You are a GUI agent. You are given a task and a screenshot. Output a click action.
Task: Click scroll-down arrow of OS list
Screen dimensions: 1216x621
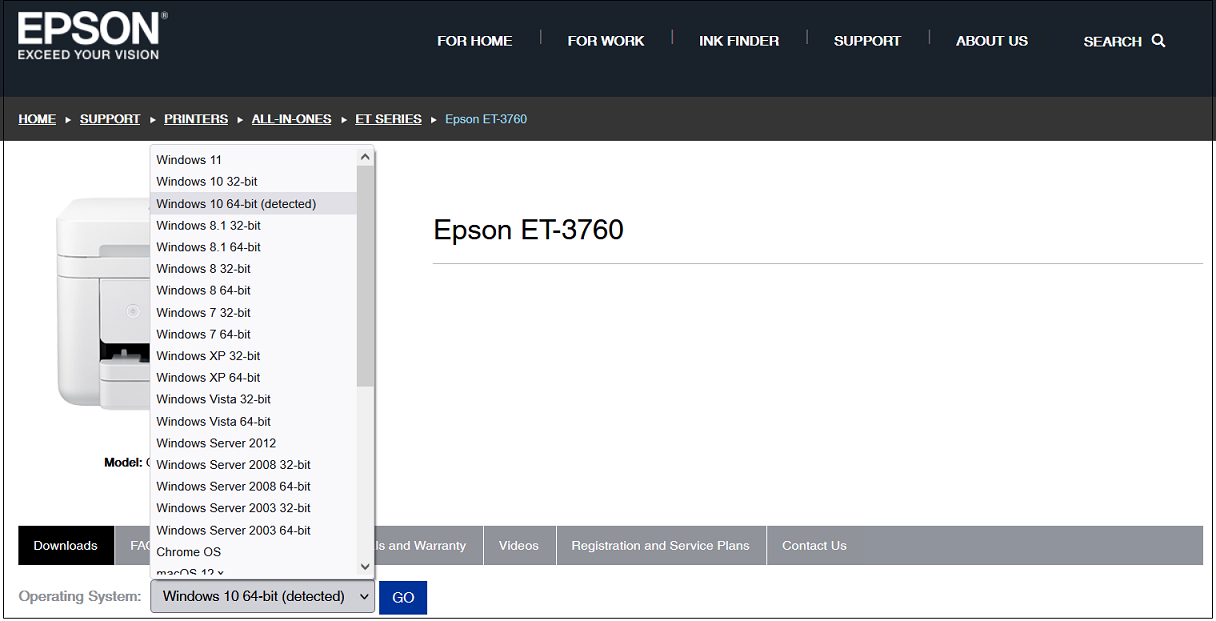pyautogui.click(x=365, y=567)
